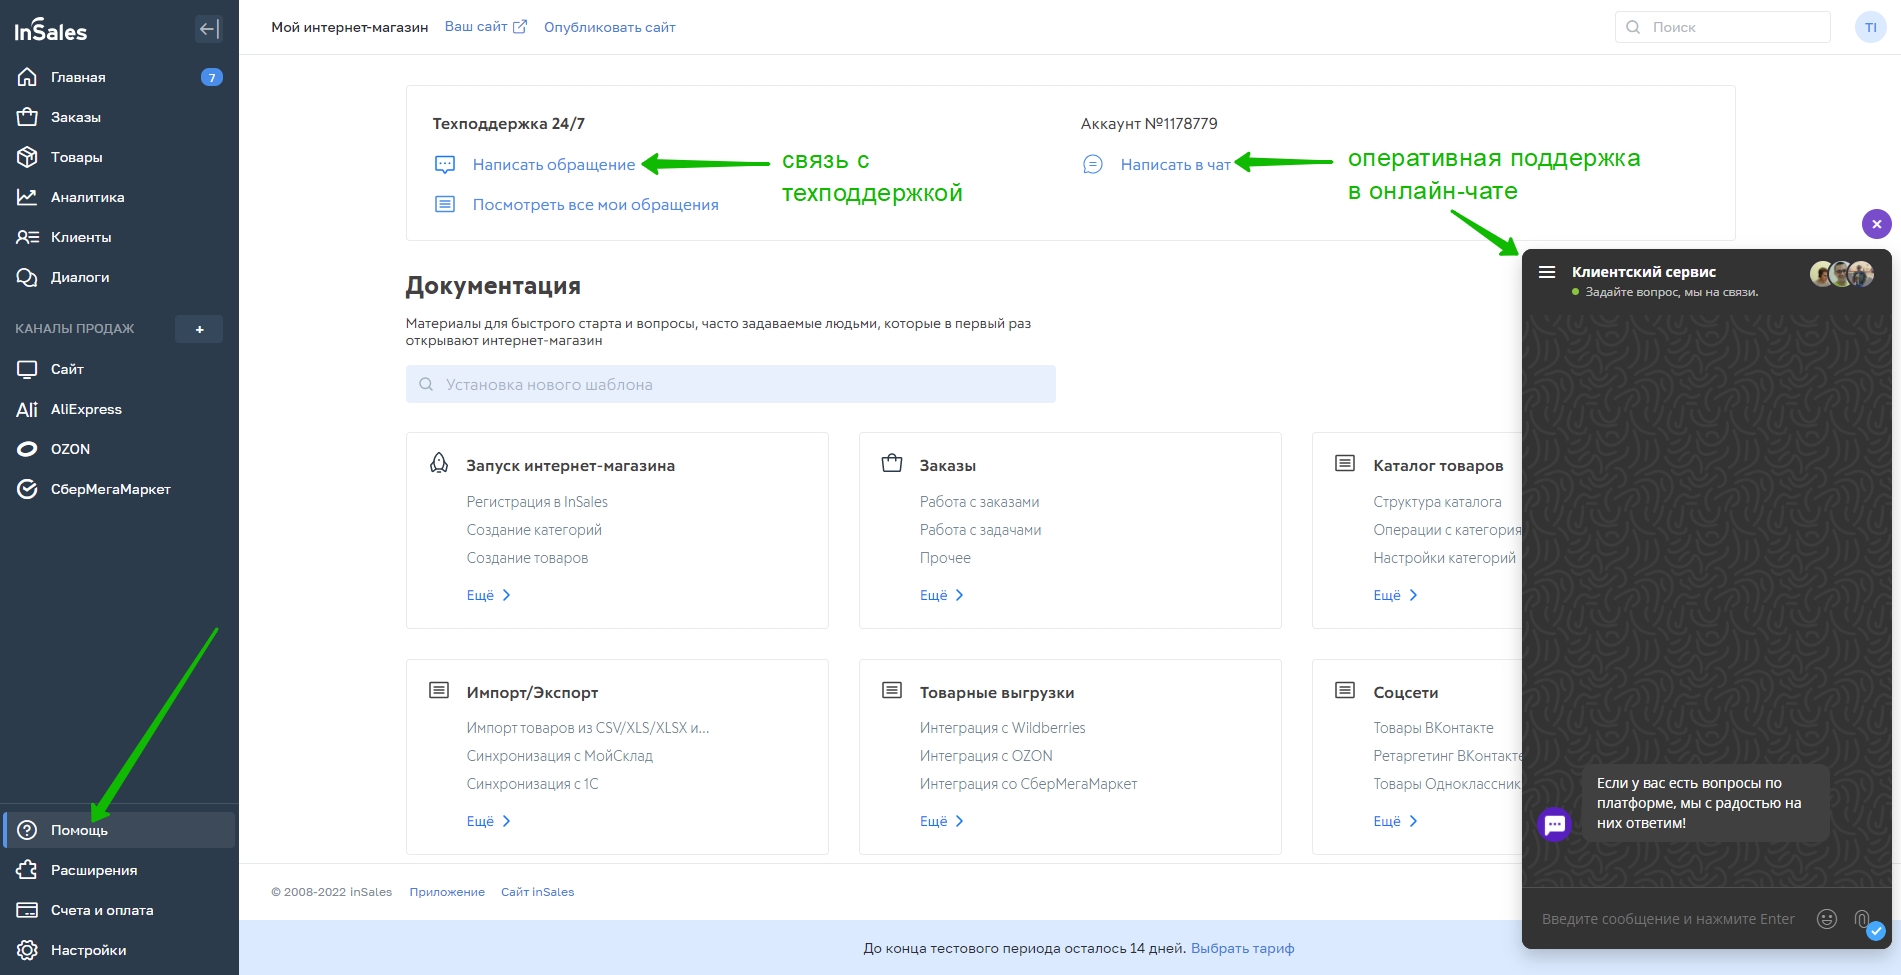This screenshot has width=1901, height=975.
Task: Expand Ещё under Заказы card
Action: click(x=942, y=595)
